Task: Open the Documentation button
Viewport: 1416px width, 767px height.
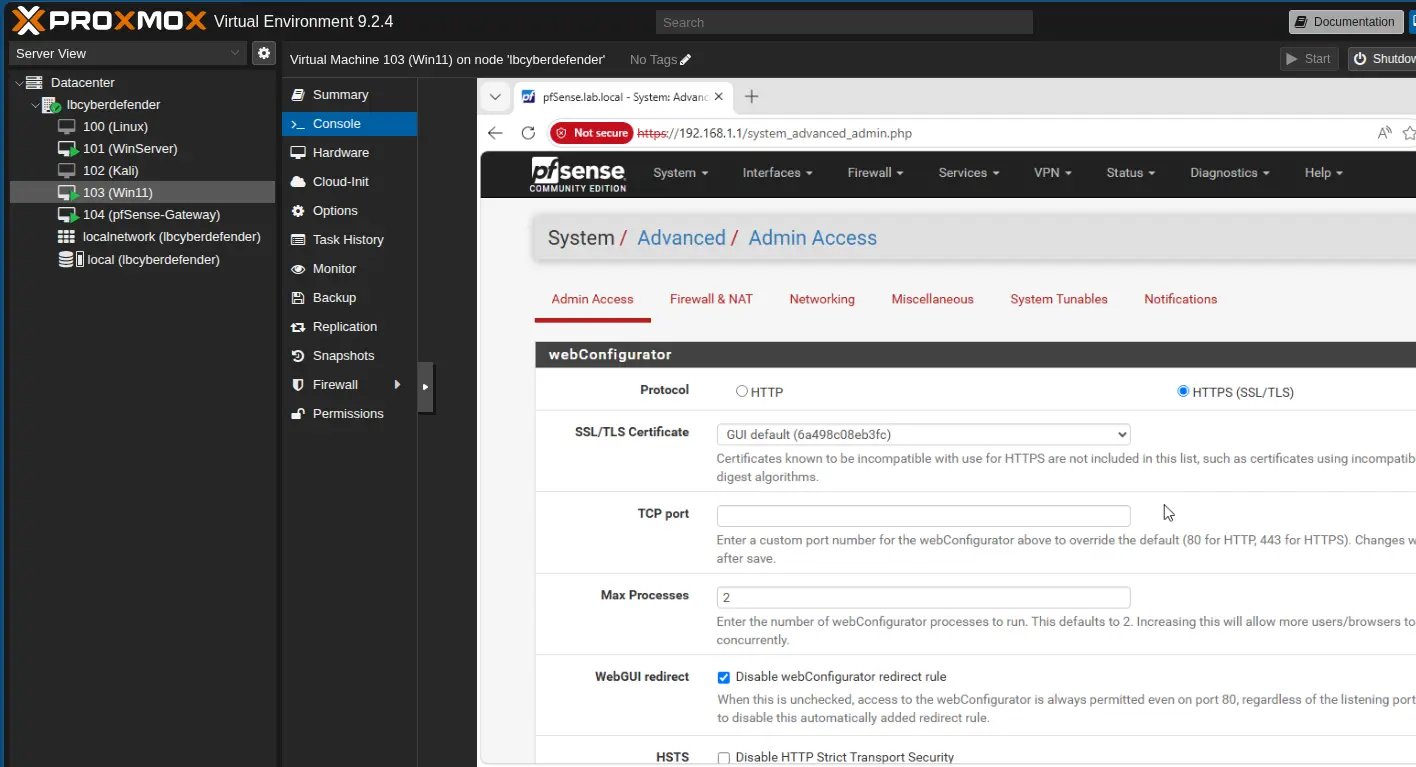Action: click(1345, 22)
